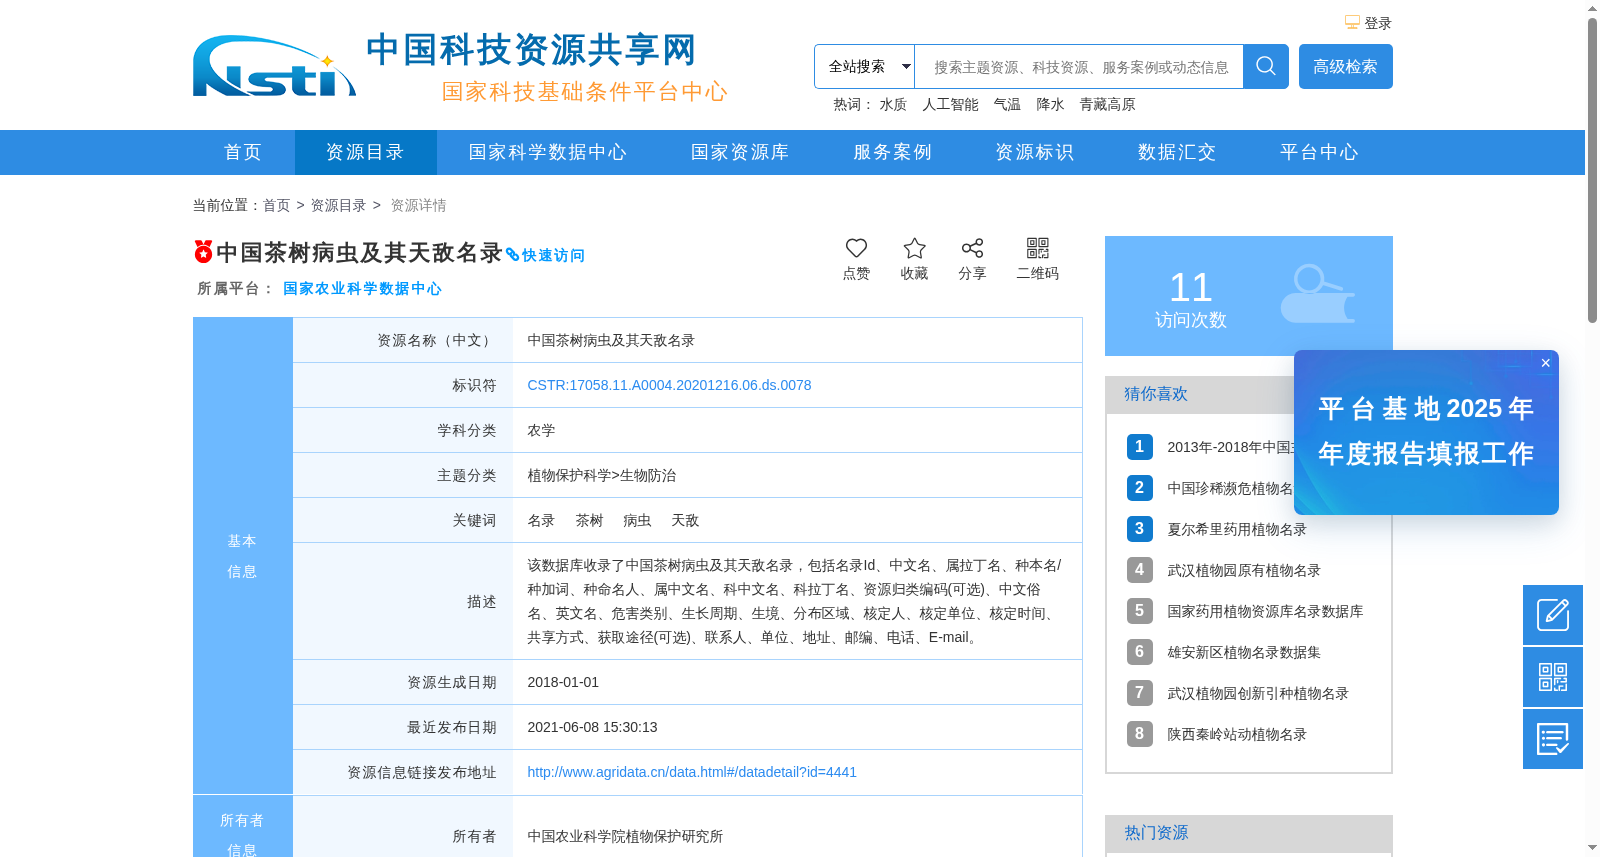
Task: Click the red medal icon beside title
Action: (203, 251)
